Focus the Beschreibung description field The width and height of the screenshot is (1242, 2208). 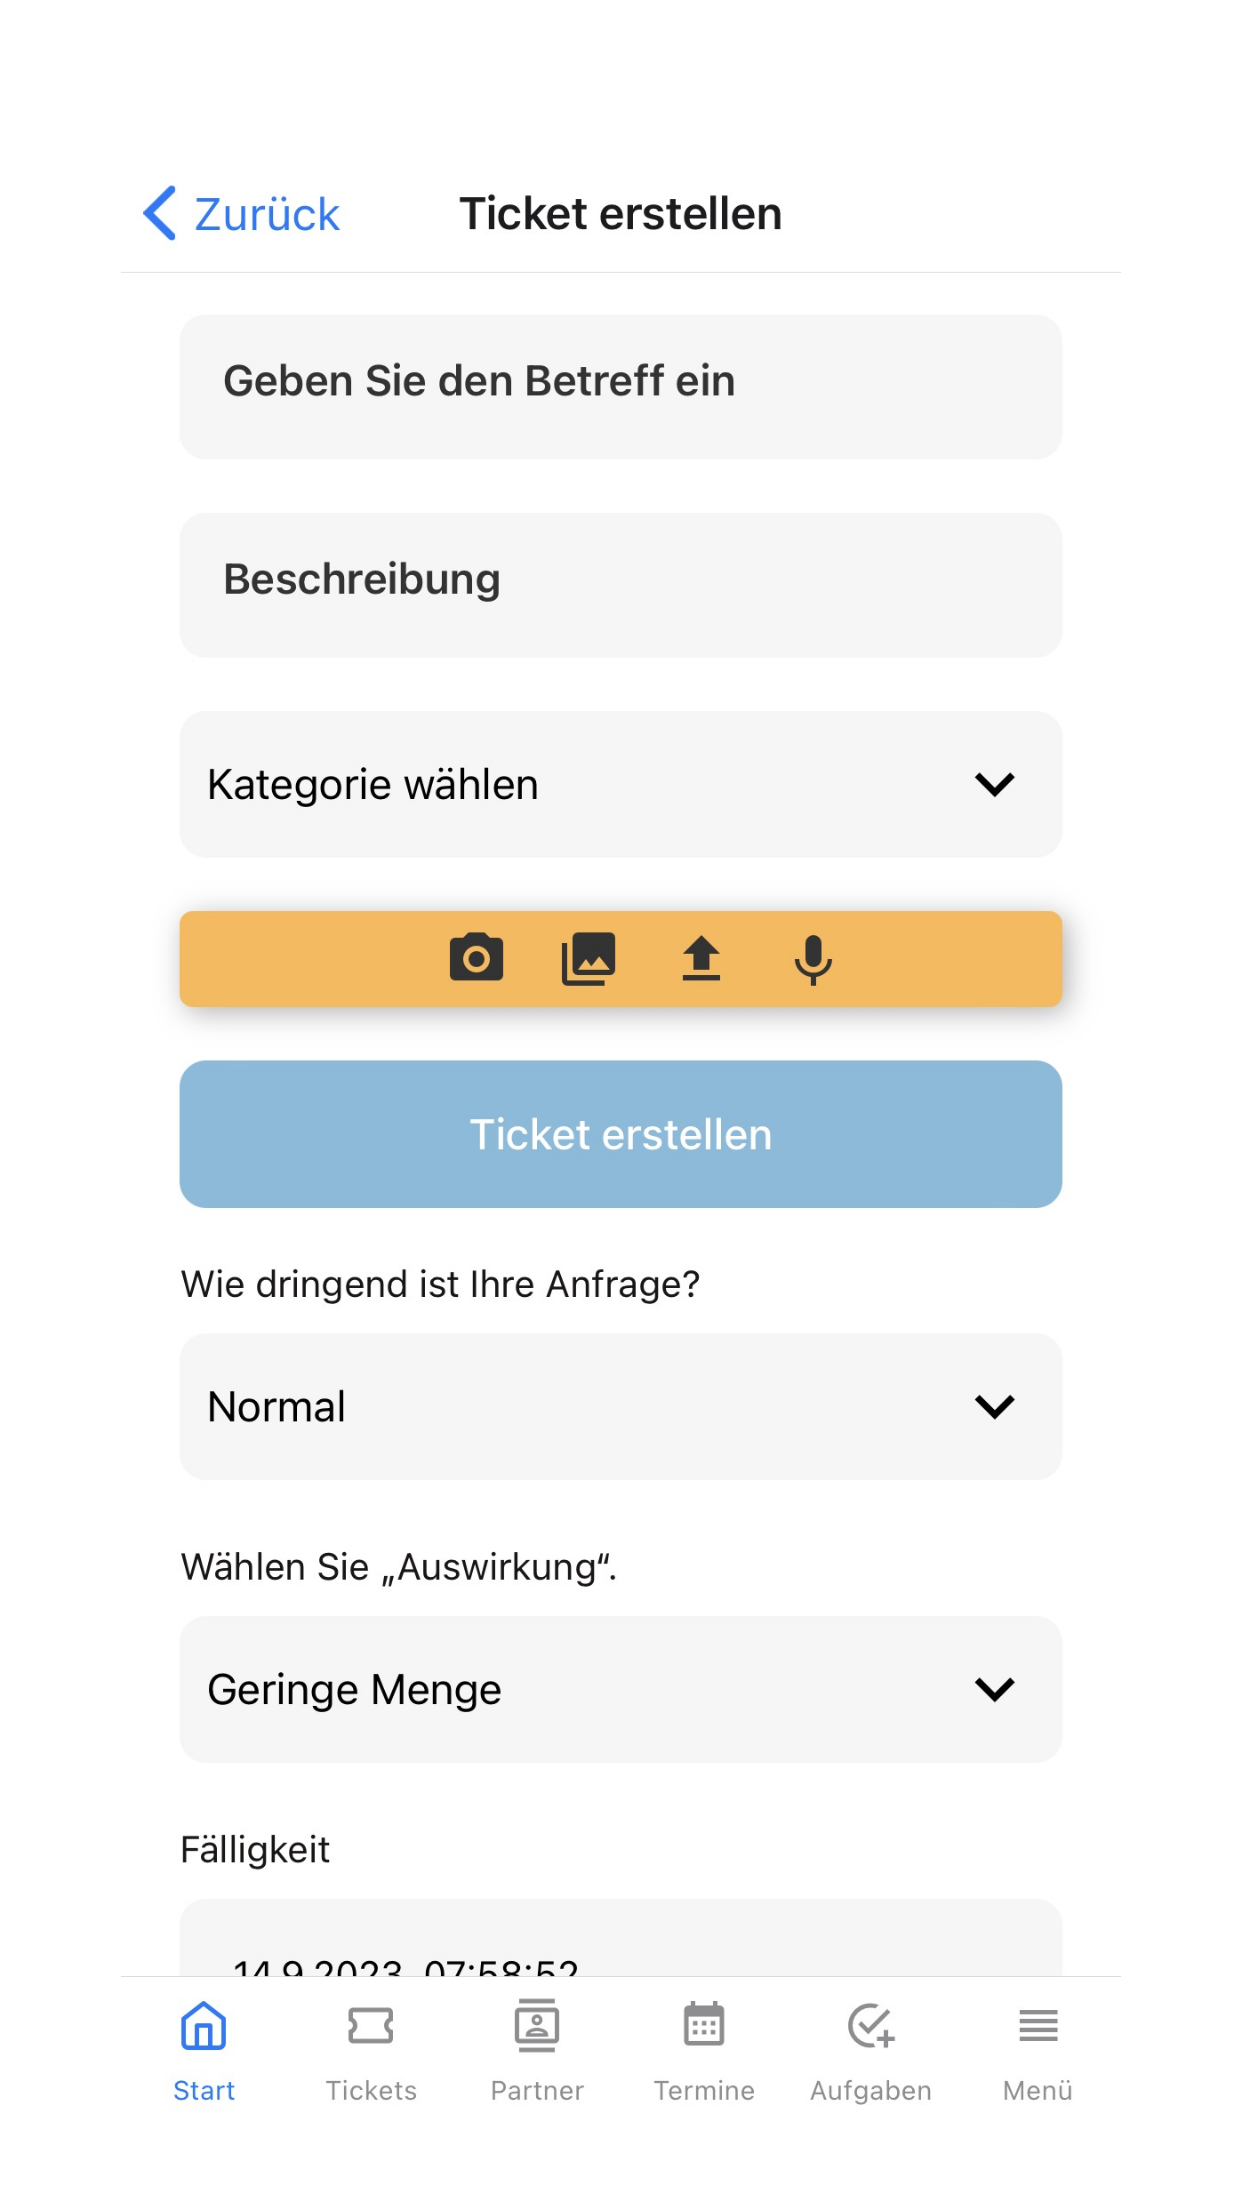[621, 585]
